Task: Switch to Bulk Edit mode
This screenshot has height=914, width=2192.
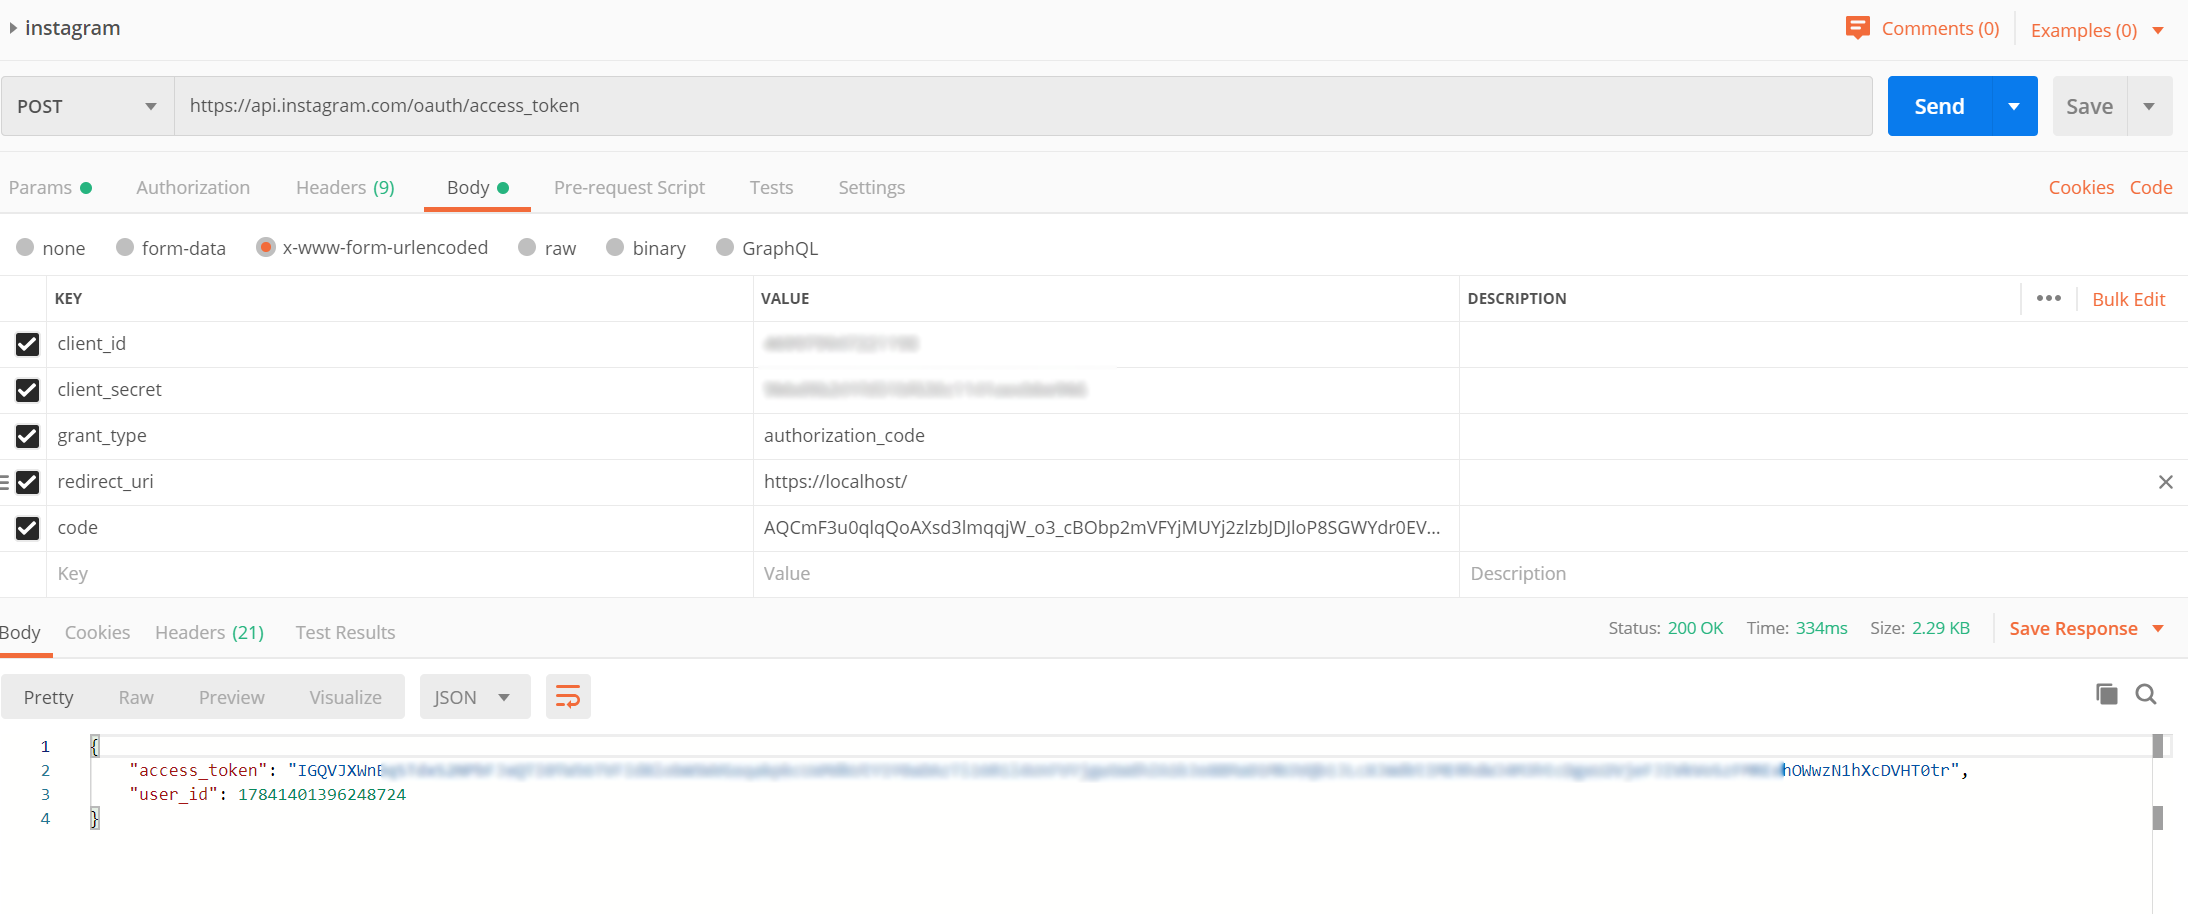Action: tap(2128, 299)
